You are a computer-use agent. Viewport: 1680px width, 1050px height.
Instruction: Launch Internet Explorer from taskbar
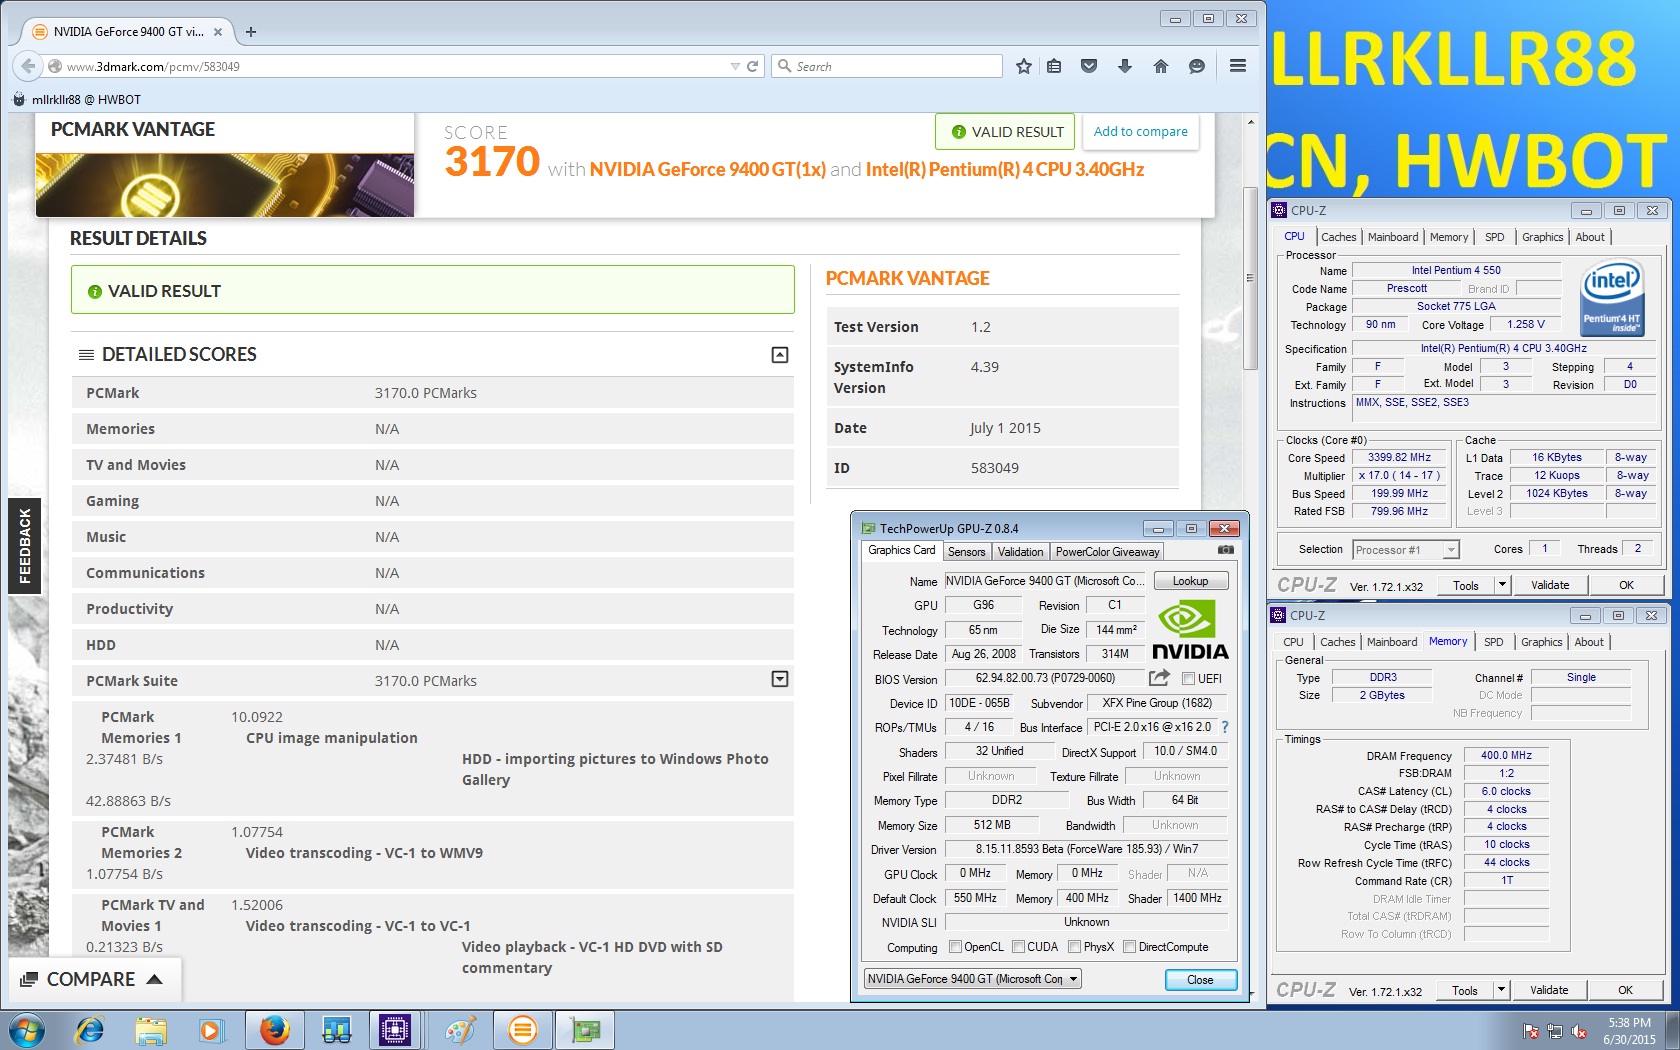coord(90,1030)
